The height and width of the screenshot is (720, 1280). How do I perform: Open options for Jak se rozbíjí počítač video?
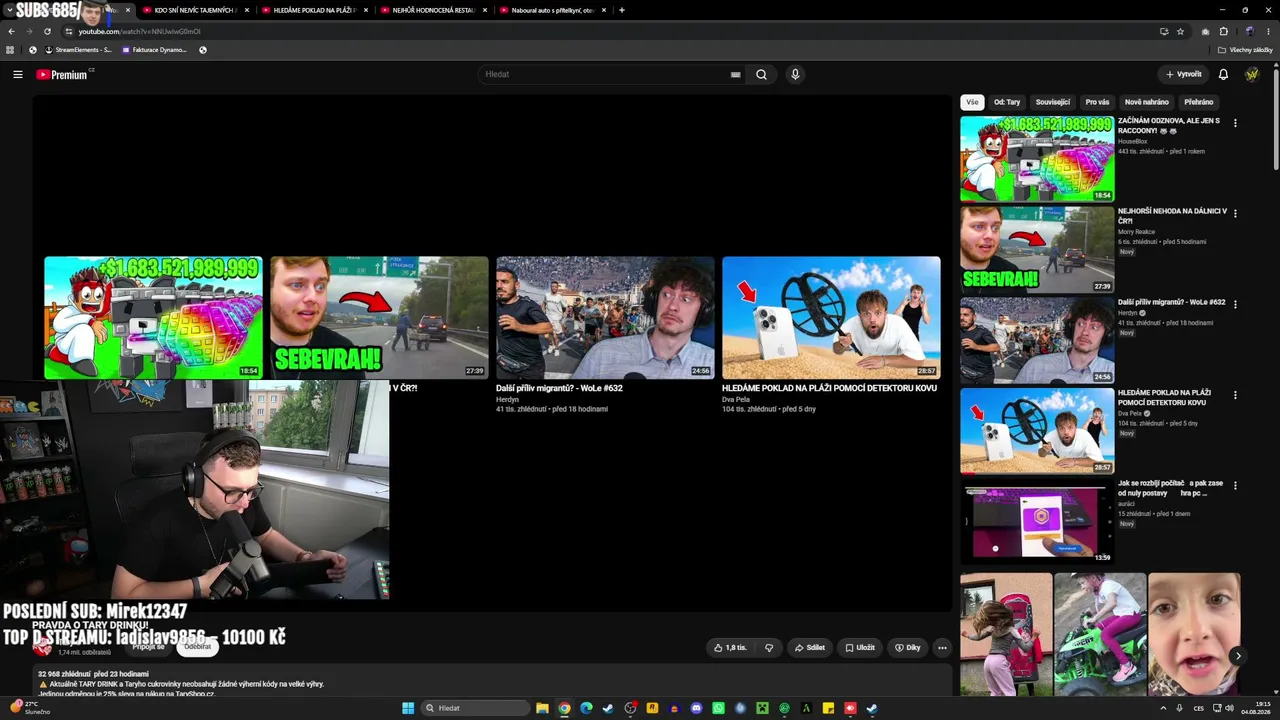click(x=1235, y=485)
